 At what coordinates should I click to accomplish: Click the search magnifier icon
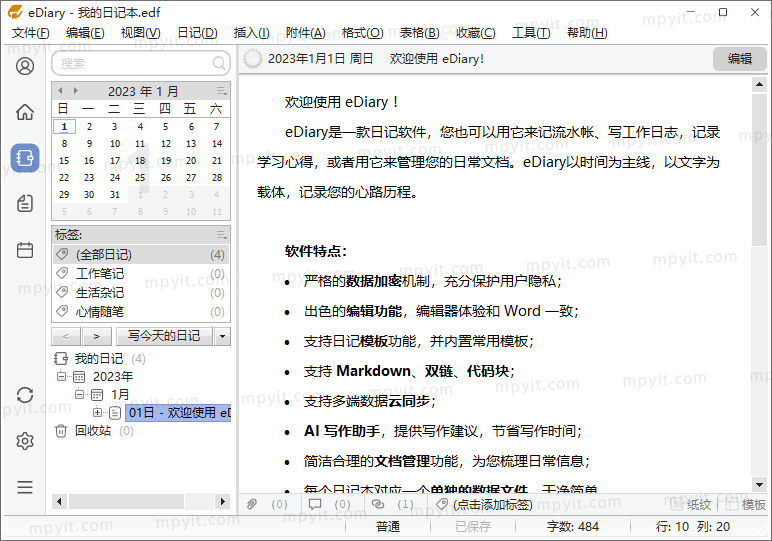[x=219, y=64]
